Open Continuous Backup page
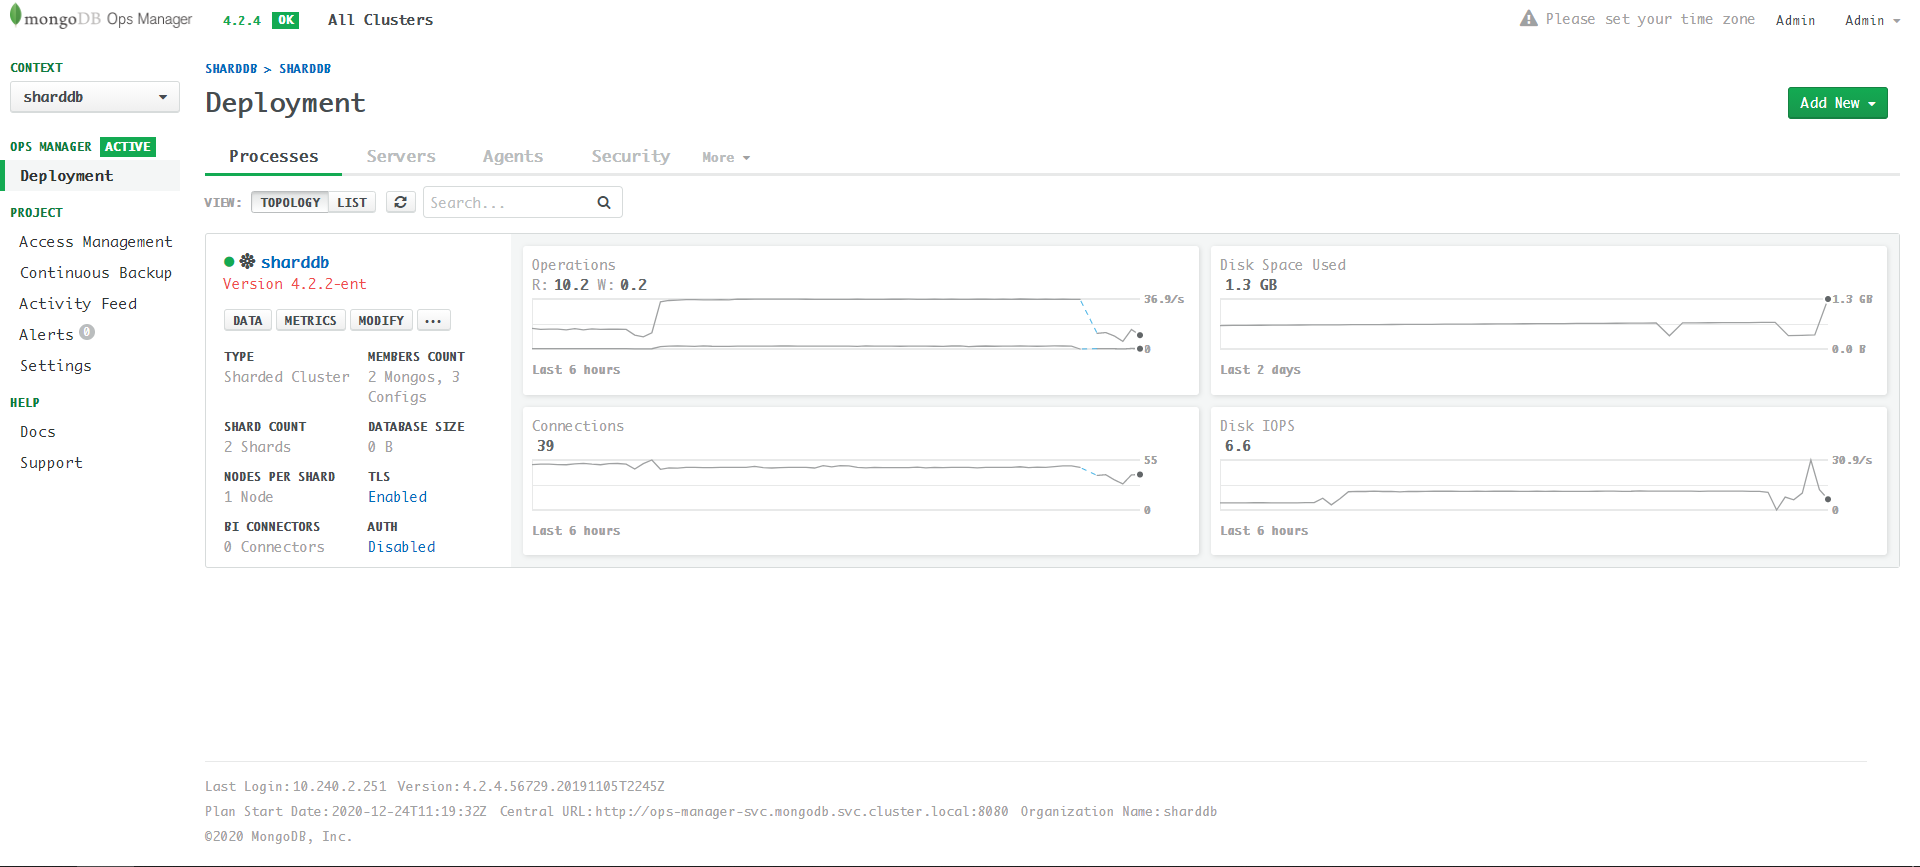1920x867 pixels. pos(96,273)
